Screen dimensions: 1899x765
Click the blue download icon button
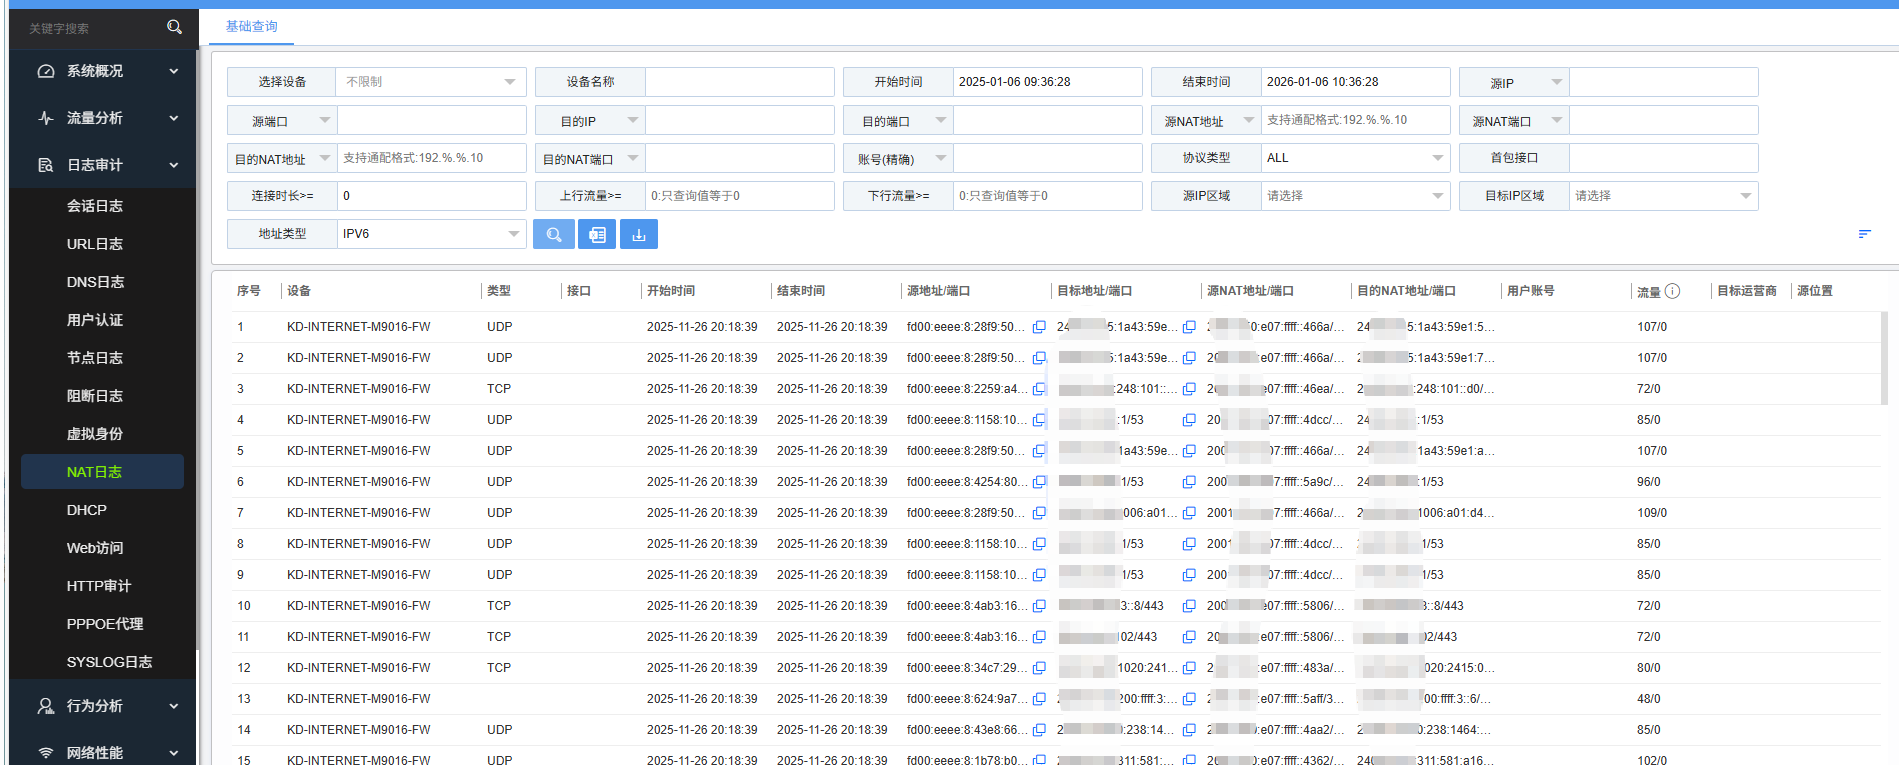click(x=639, y=234)
